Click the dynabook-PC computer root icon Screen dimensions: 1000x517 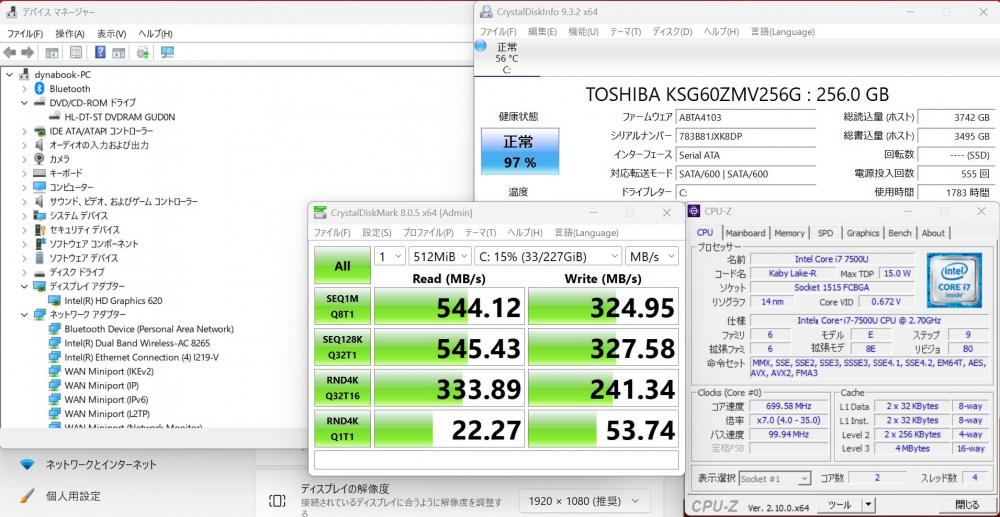pyautogui.click(x=25, y=74)
